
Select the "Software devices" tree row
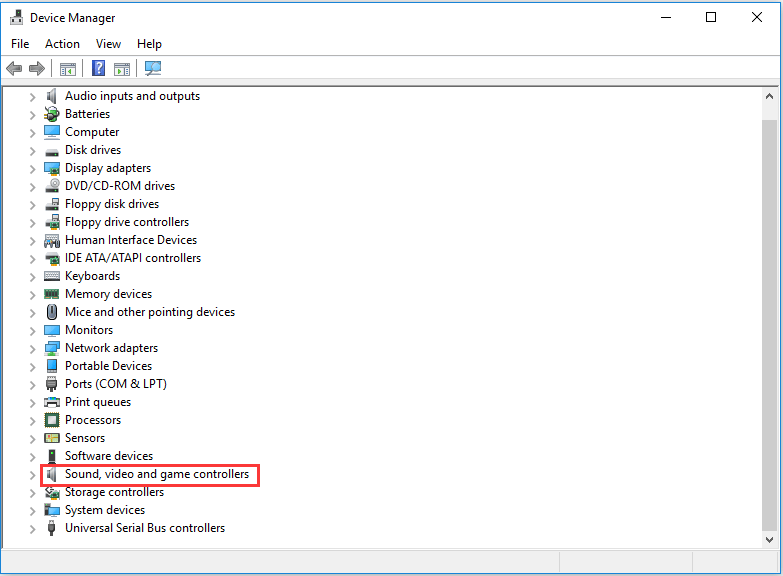click(x=99, y=456)
